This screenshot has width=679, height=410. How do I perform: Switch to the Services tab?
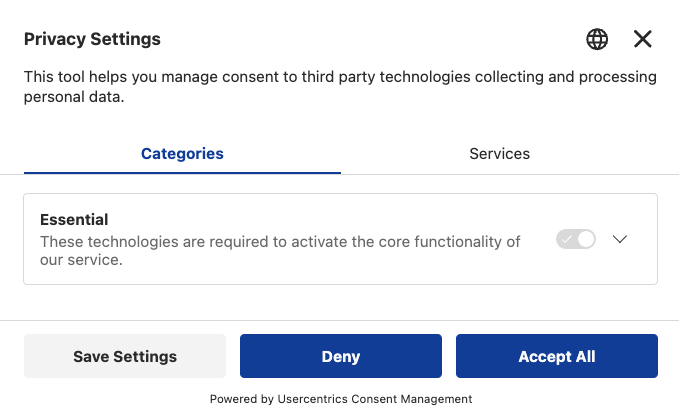tap(499, 154)
